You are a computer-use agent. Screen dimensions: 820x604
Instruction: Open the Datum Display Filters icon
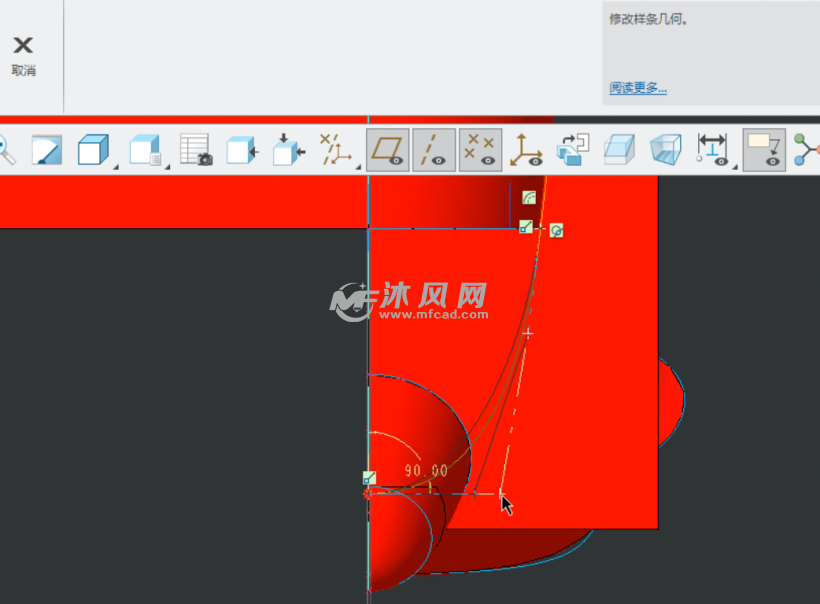pyautogui.click(x=336, y=151)
